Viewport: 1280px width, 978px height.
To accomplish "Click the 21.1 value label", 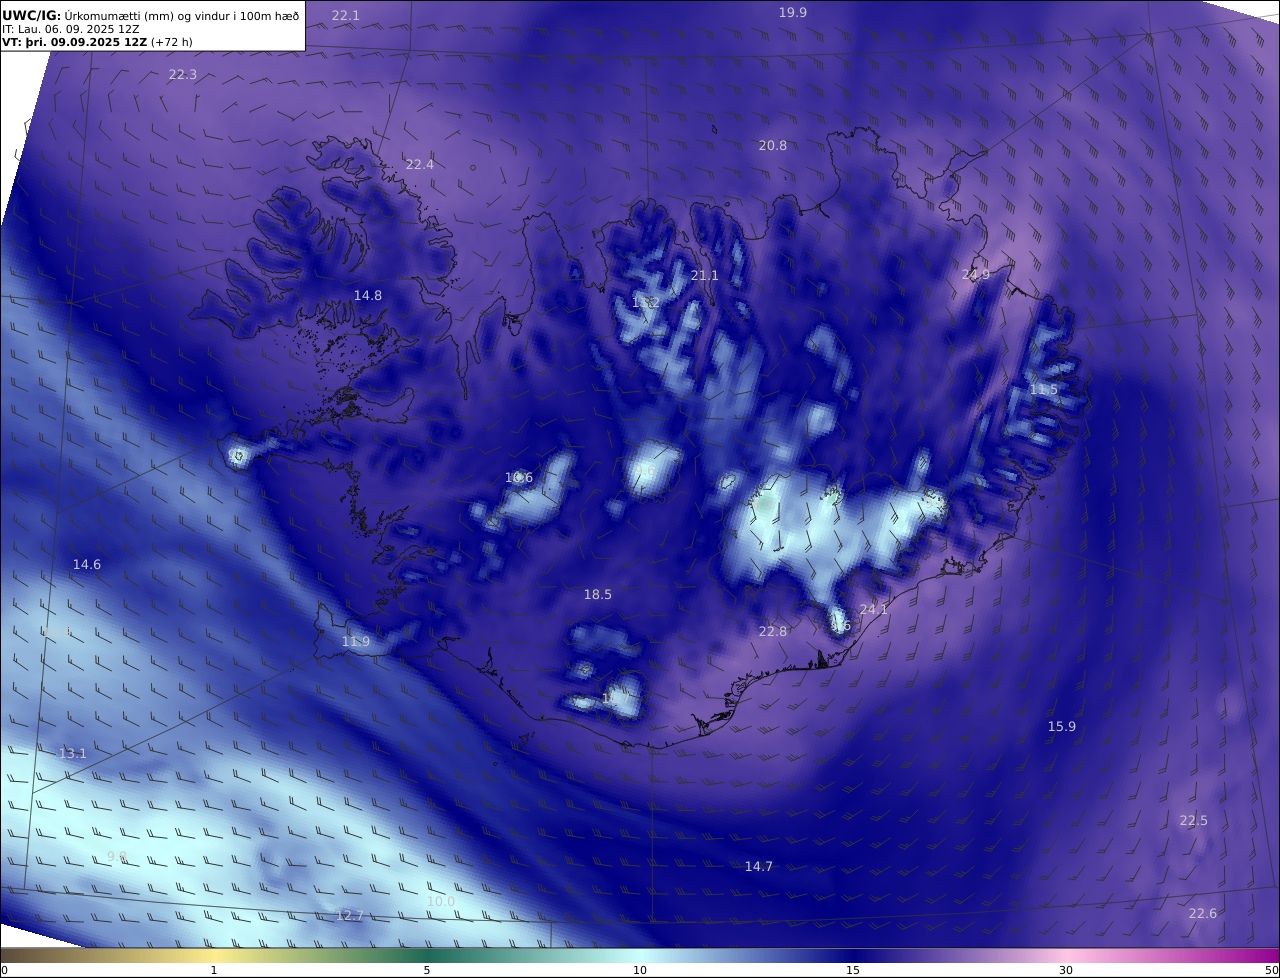I will click(x=705, y=276).
